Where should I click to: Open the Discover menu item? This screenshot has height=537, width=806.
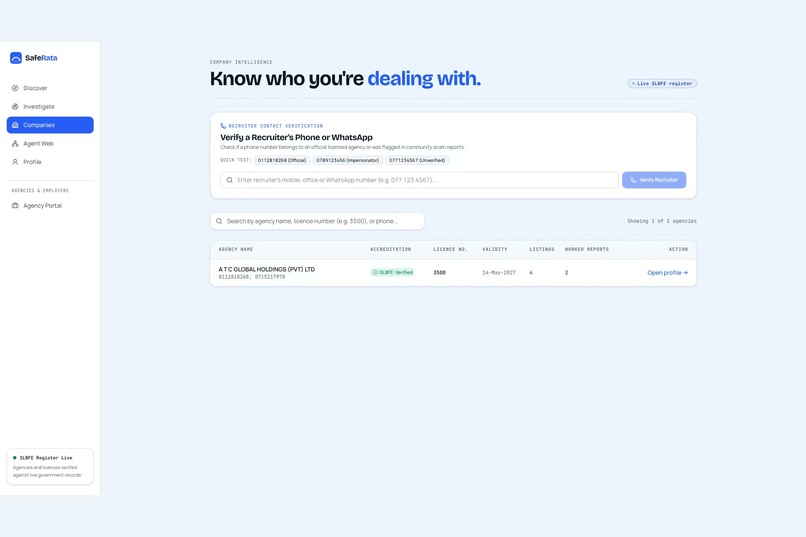[50, 88]
